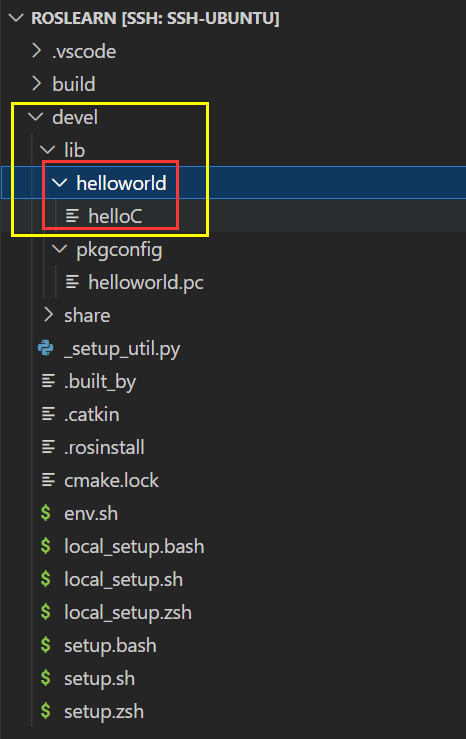
Task: Open the .built_by file
Action: [100, 382]
